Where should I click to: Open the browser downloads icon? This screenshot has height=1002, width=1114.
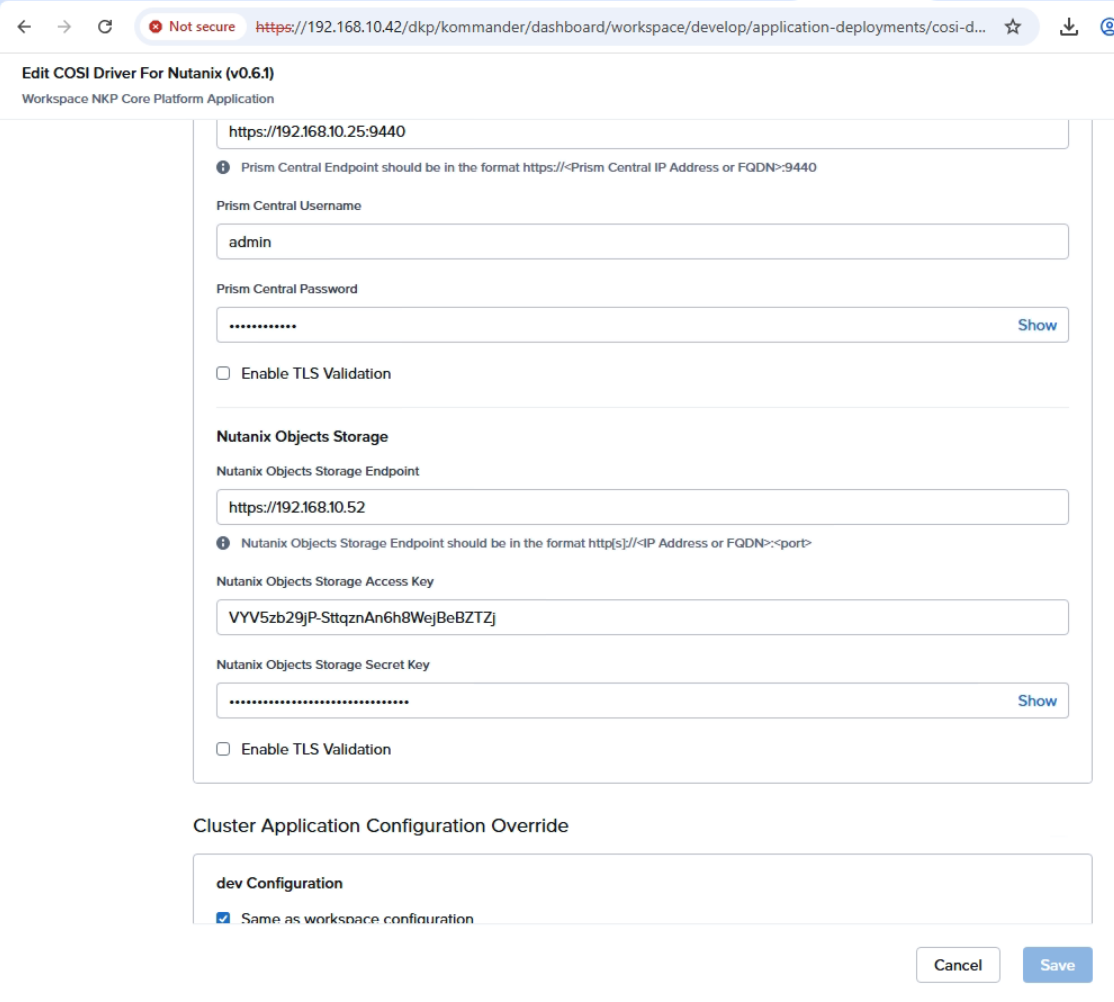[1069, 27]
